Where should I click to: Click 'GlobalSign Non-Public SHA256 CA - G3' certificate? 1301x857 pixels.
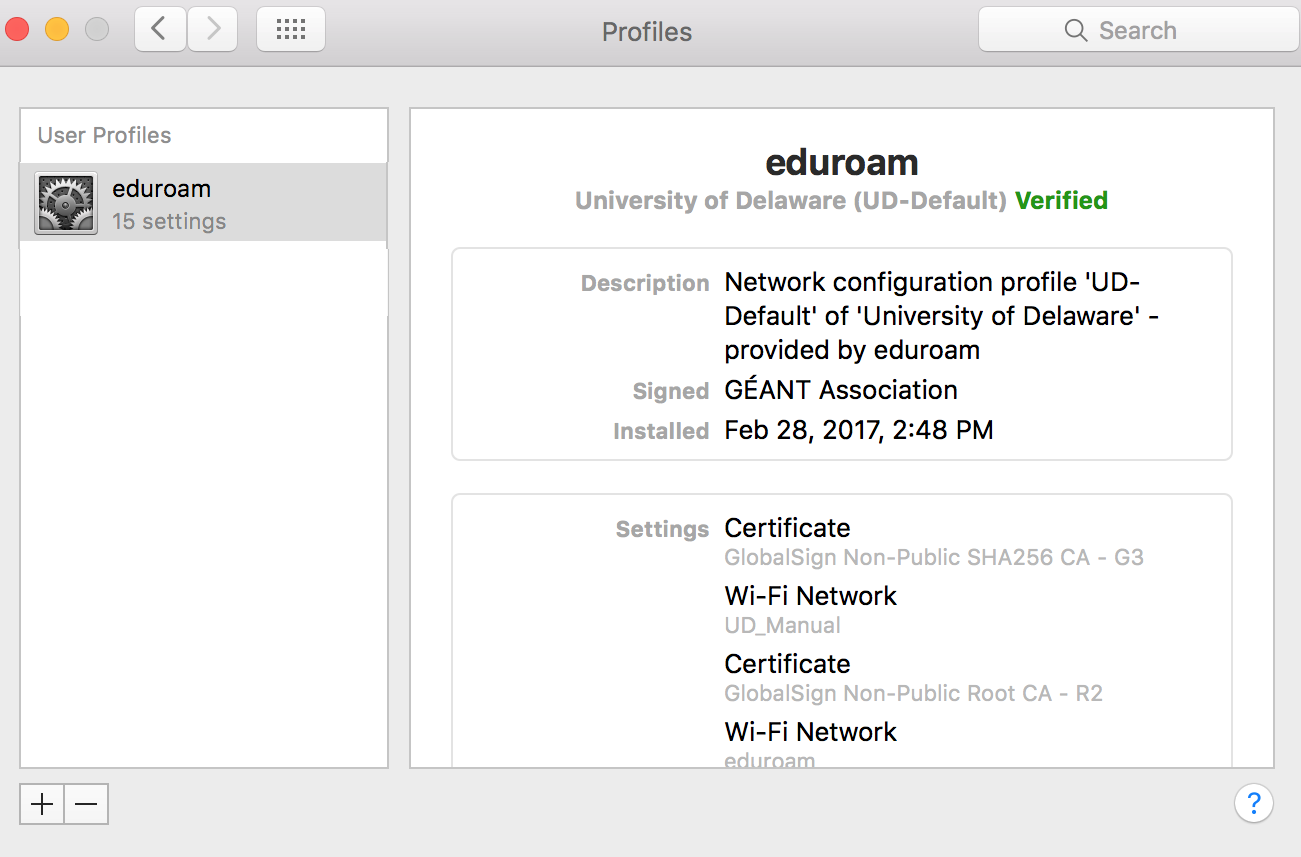pos(934,557)
